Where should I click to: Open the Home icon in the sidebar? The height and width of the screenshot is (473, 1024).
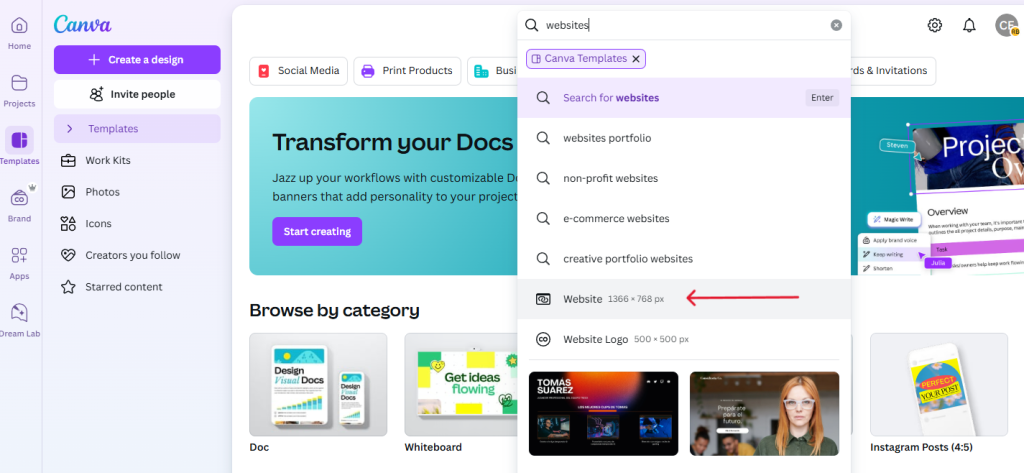(19, 26)
